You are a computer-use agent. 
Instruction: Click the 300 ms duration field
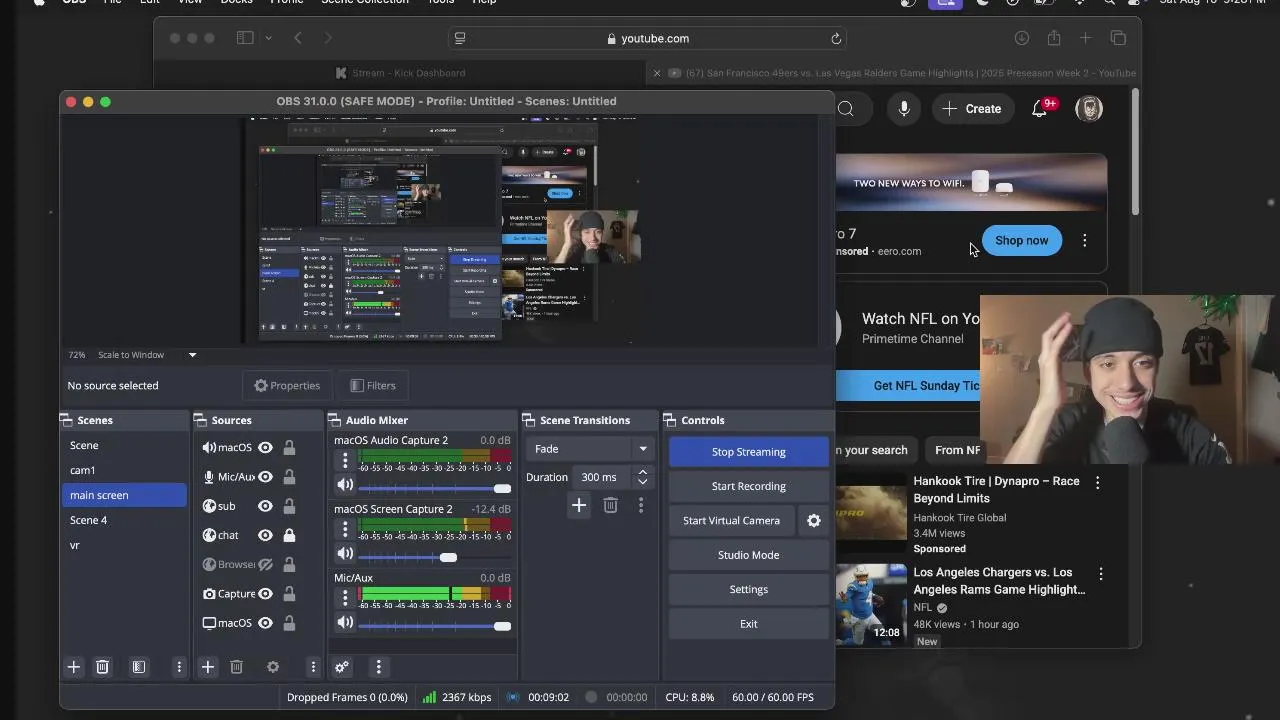603,477
